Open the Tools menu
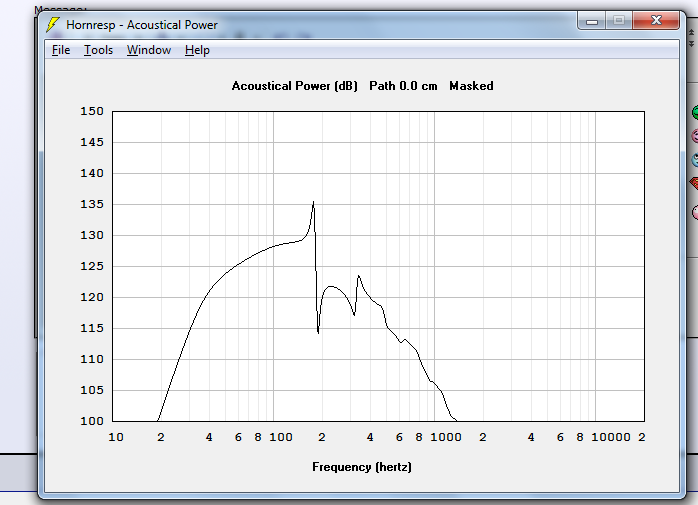698x505 pixels. (x=98, y=50)
